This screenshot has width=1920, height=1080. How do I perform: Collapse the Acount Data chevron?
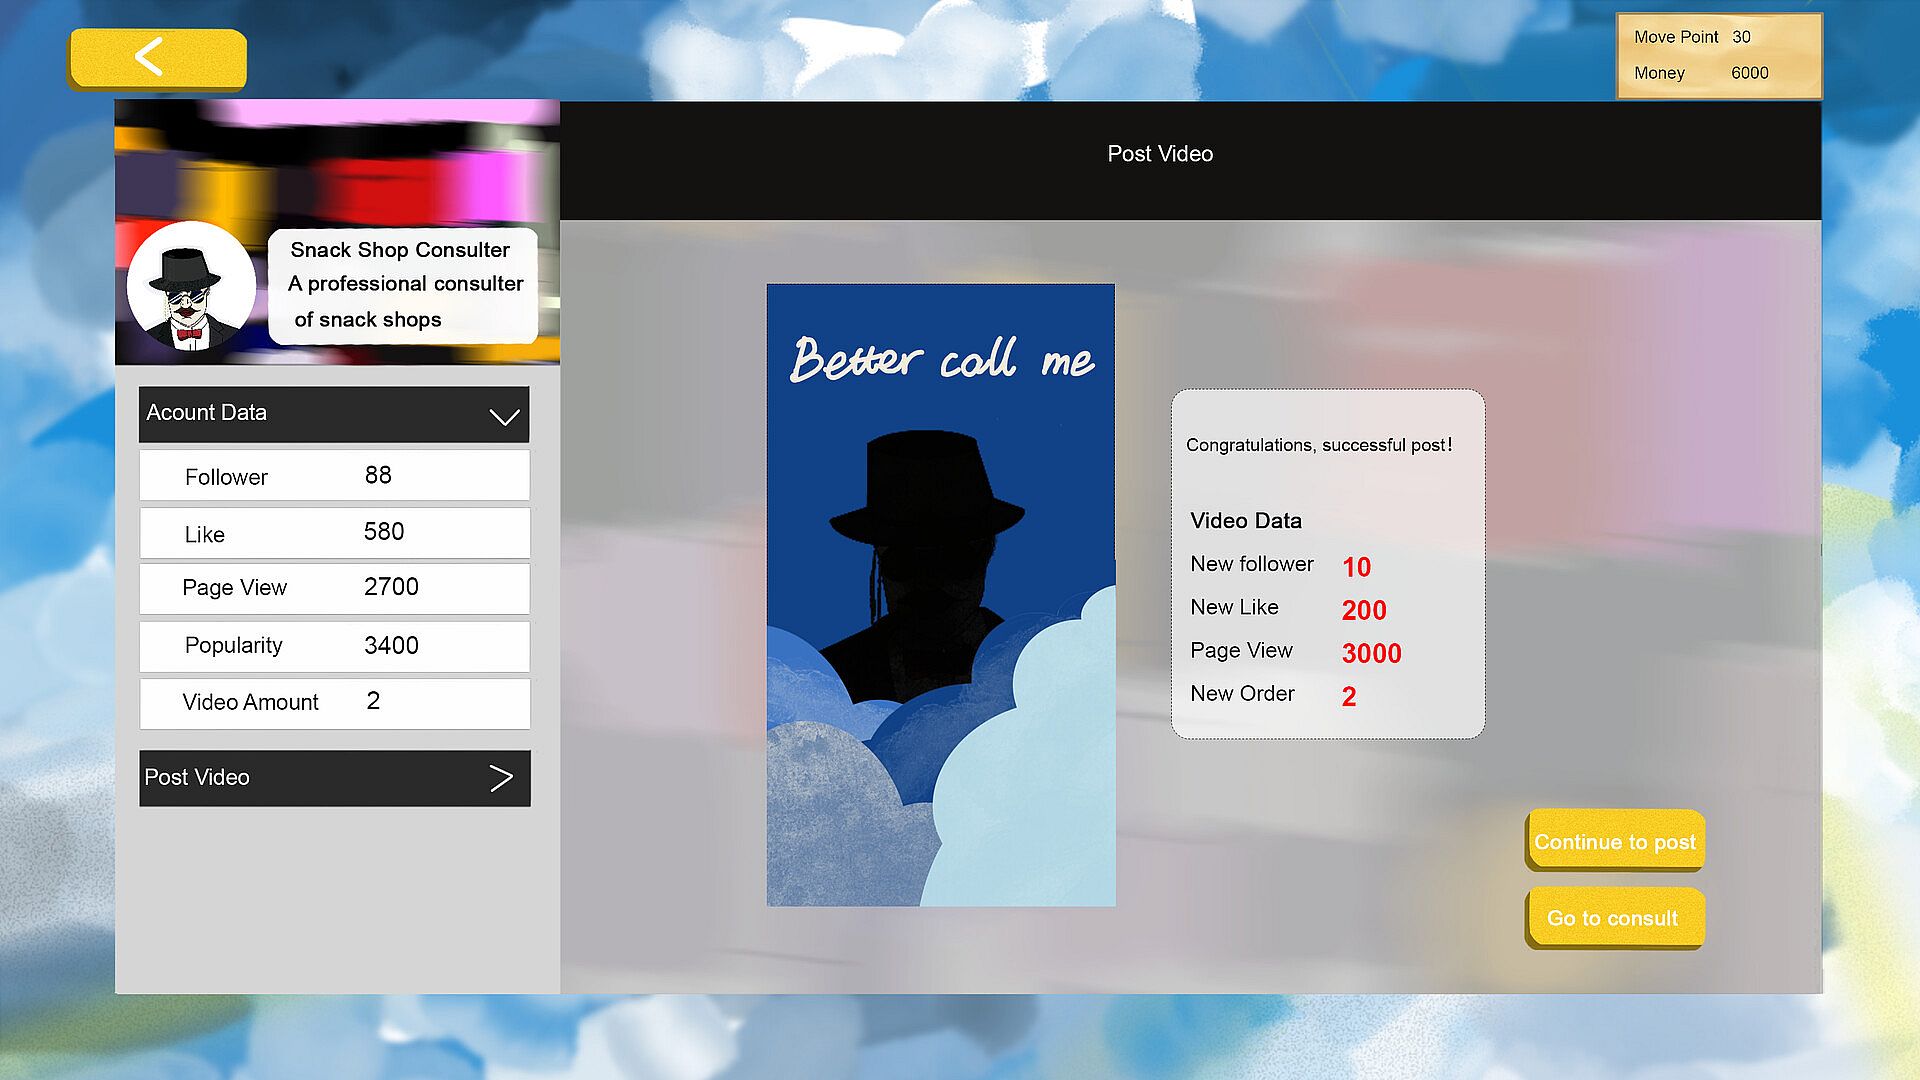(x=504, y=416)
